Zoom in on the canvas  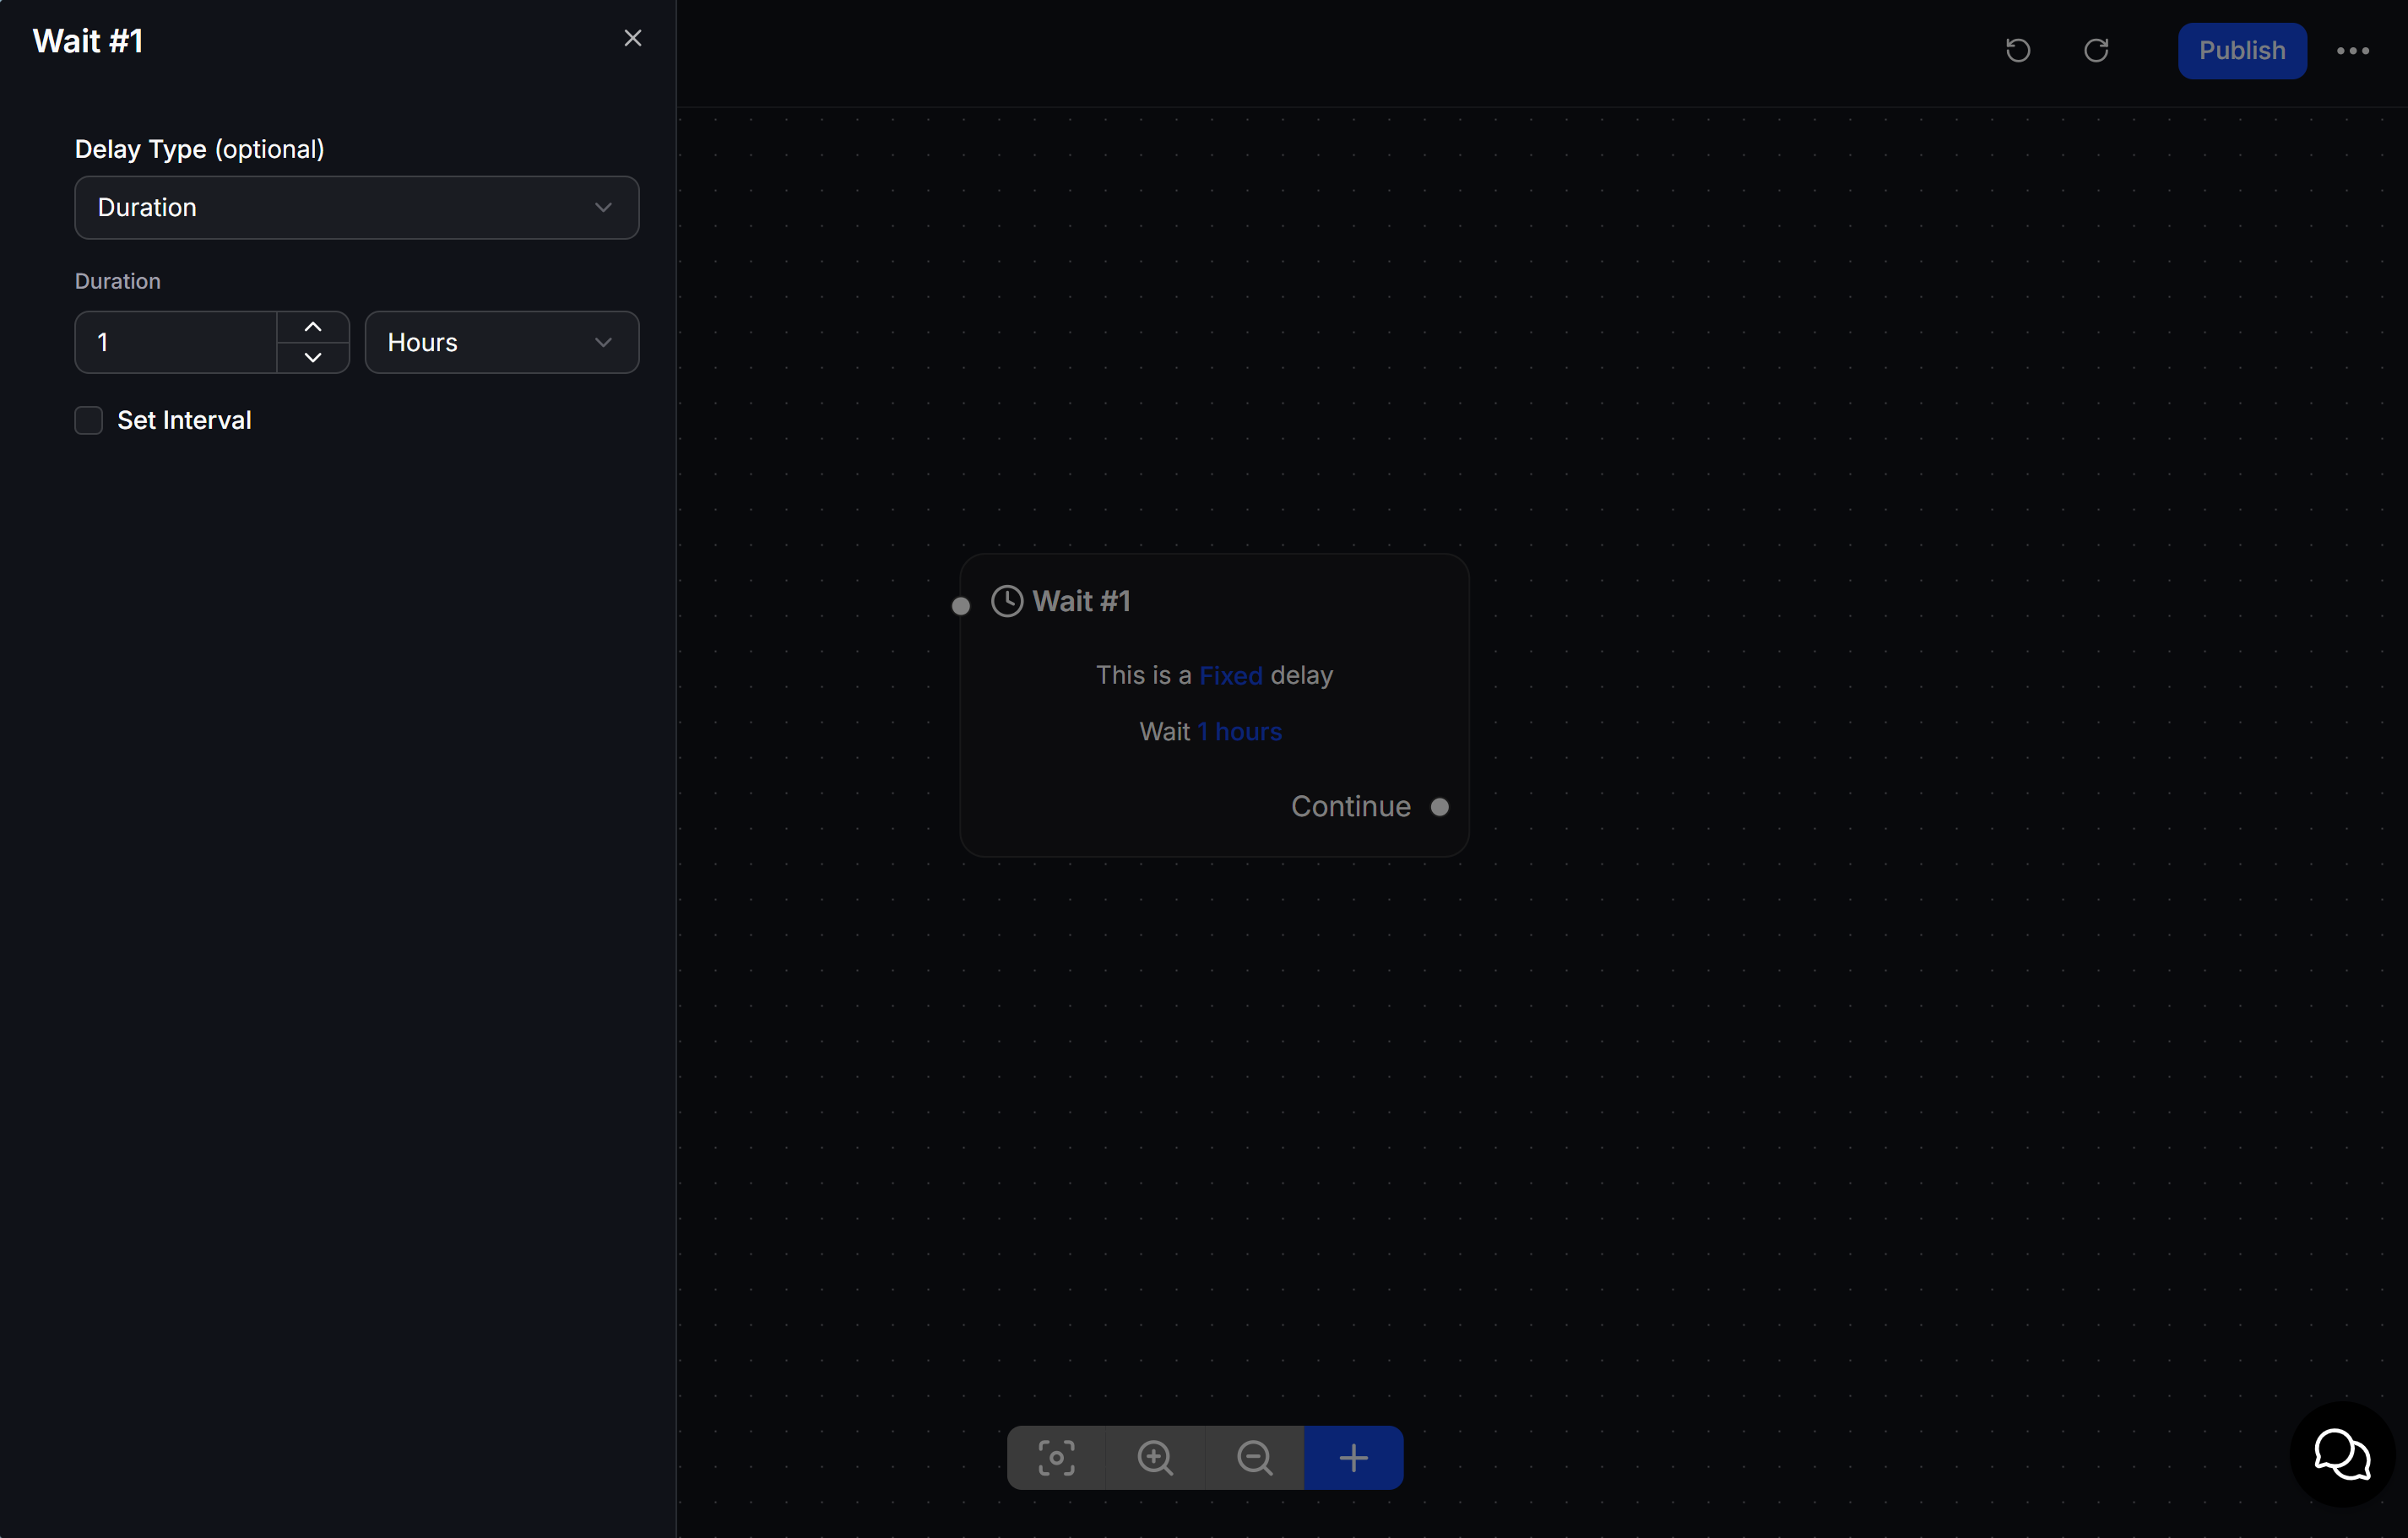(1155, 1457)
